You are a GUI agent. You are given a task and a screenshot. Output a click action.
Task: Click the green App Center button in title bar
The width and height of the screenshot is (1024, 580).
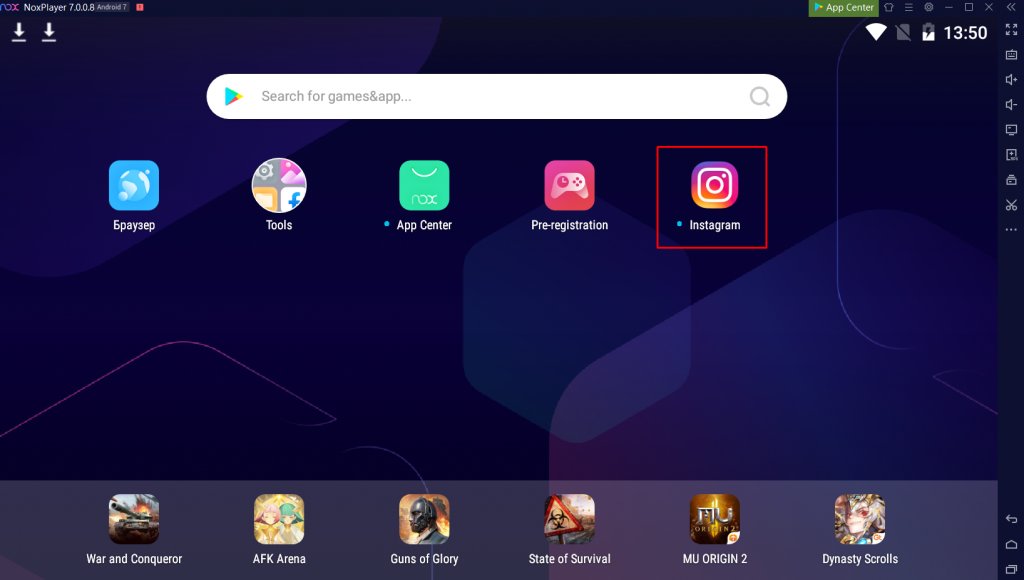click(843, 7)
